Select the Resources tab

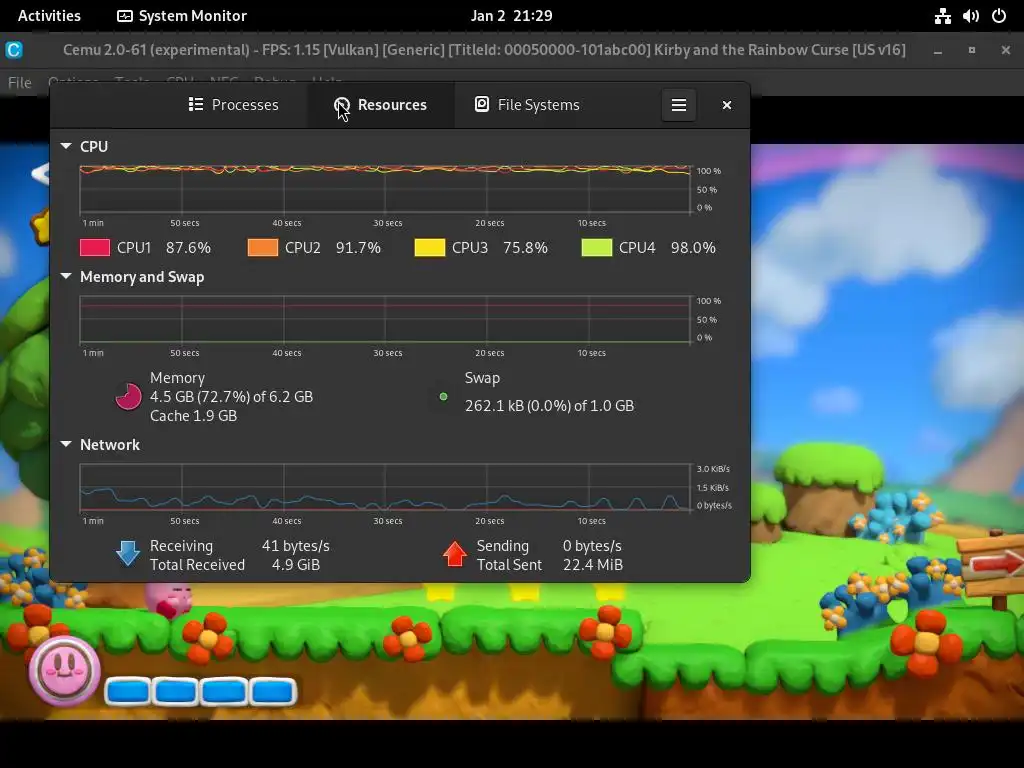380,105
